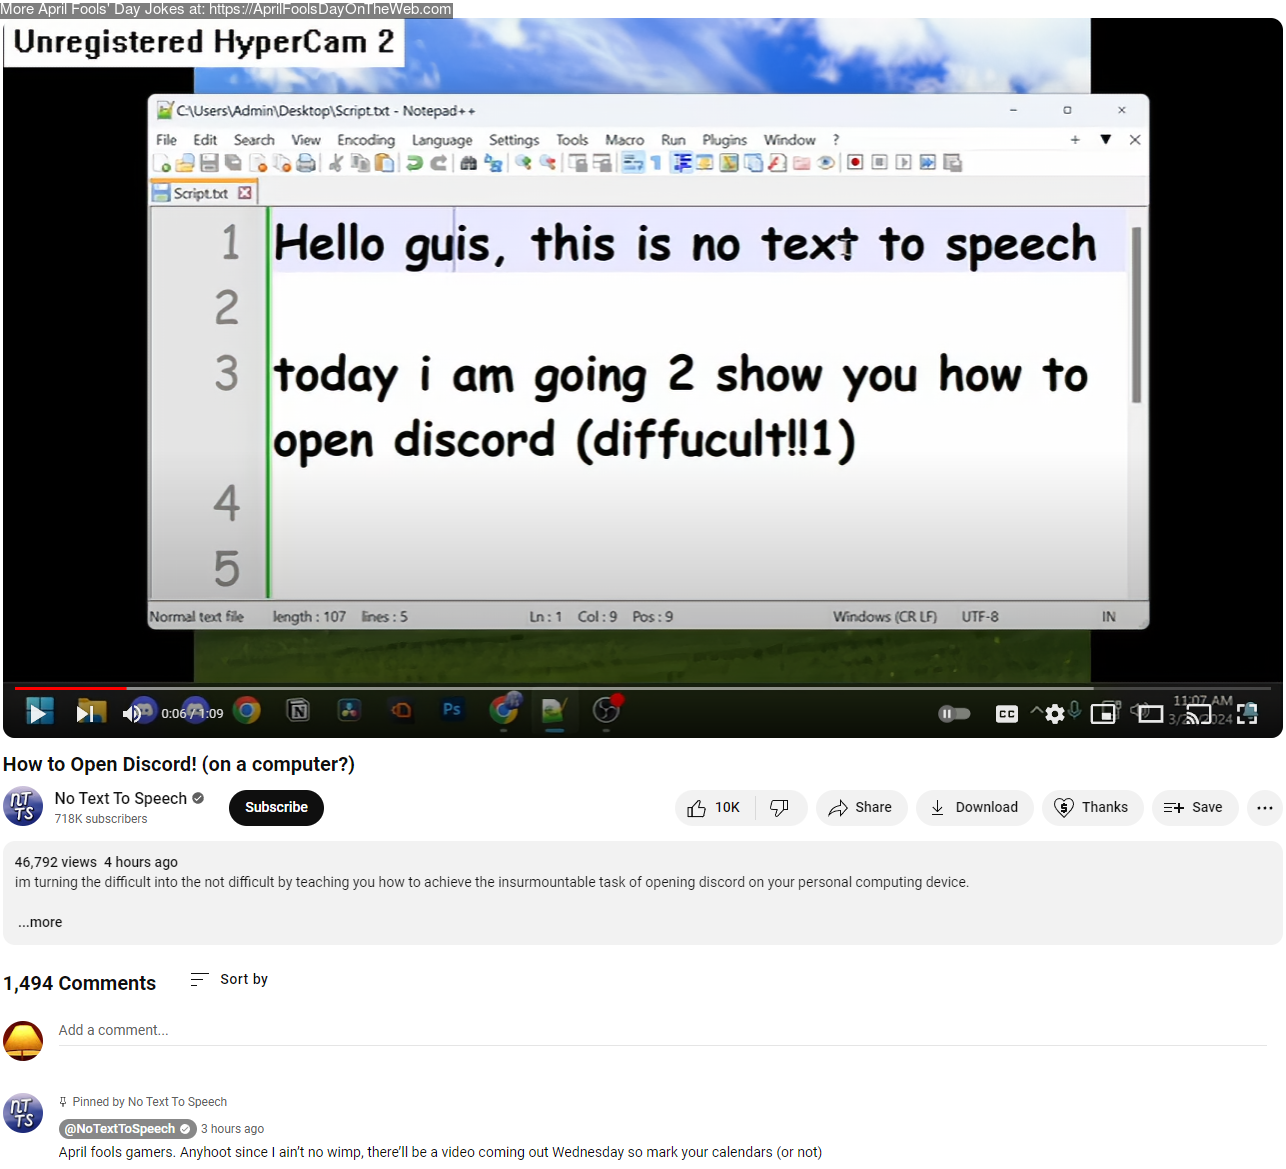Click the New file icon in Notepad++ toolbar

tap(162, 163)
